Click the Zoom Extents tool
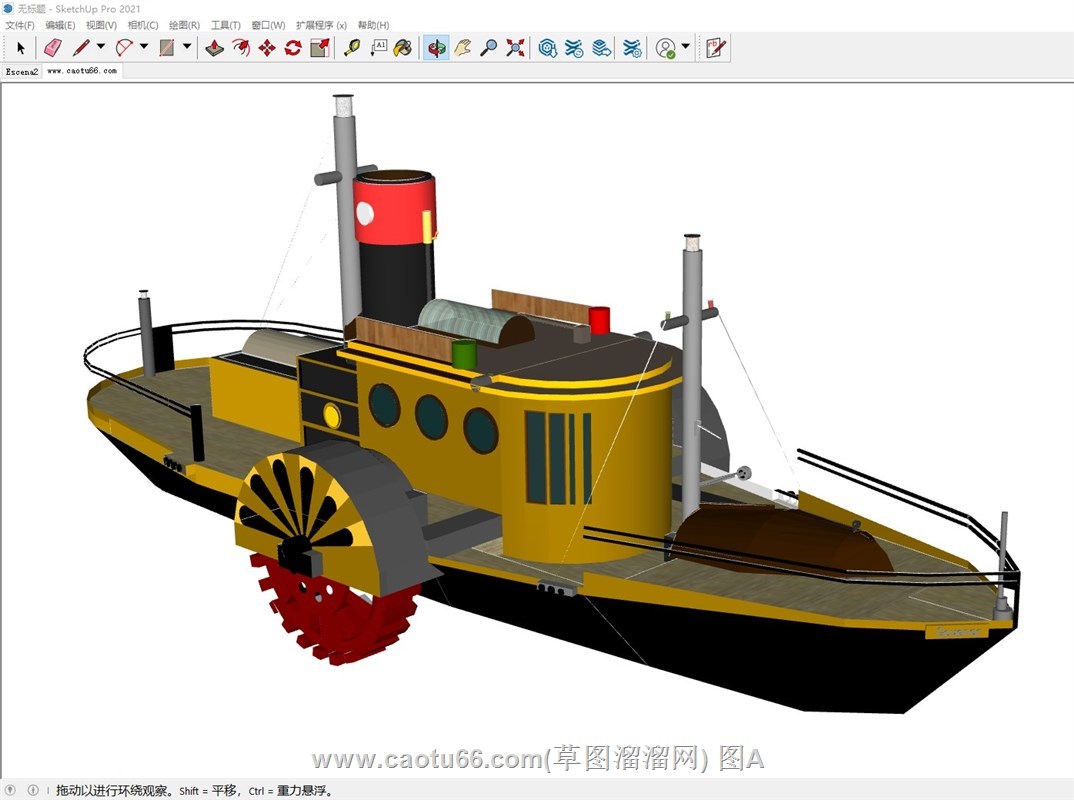Screen dimensions: 1074x800 point(515,47)
